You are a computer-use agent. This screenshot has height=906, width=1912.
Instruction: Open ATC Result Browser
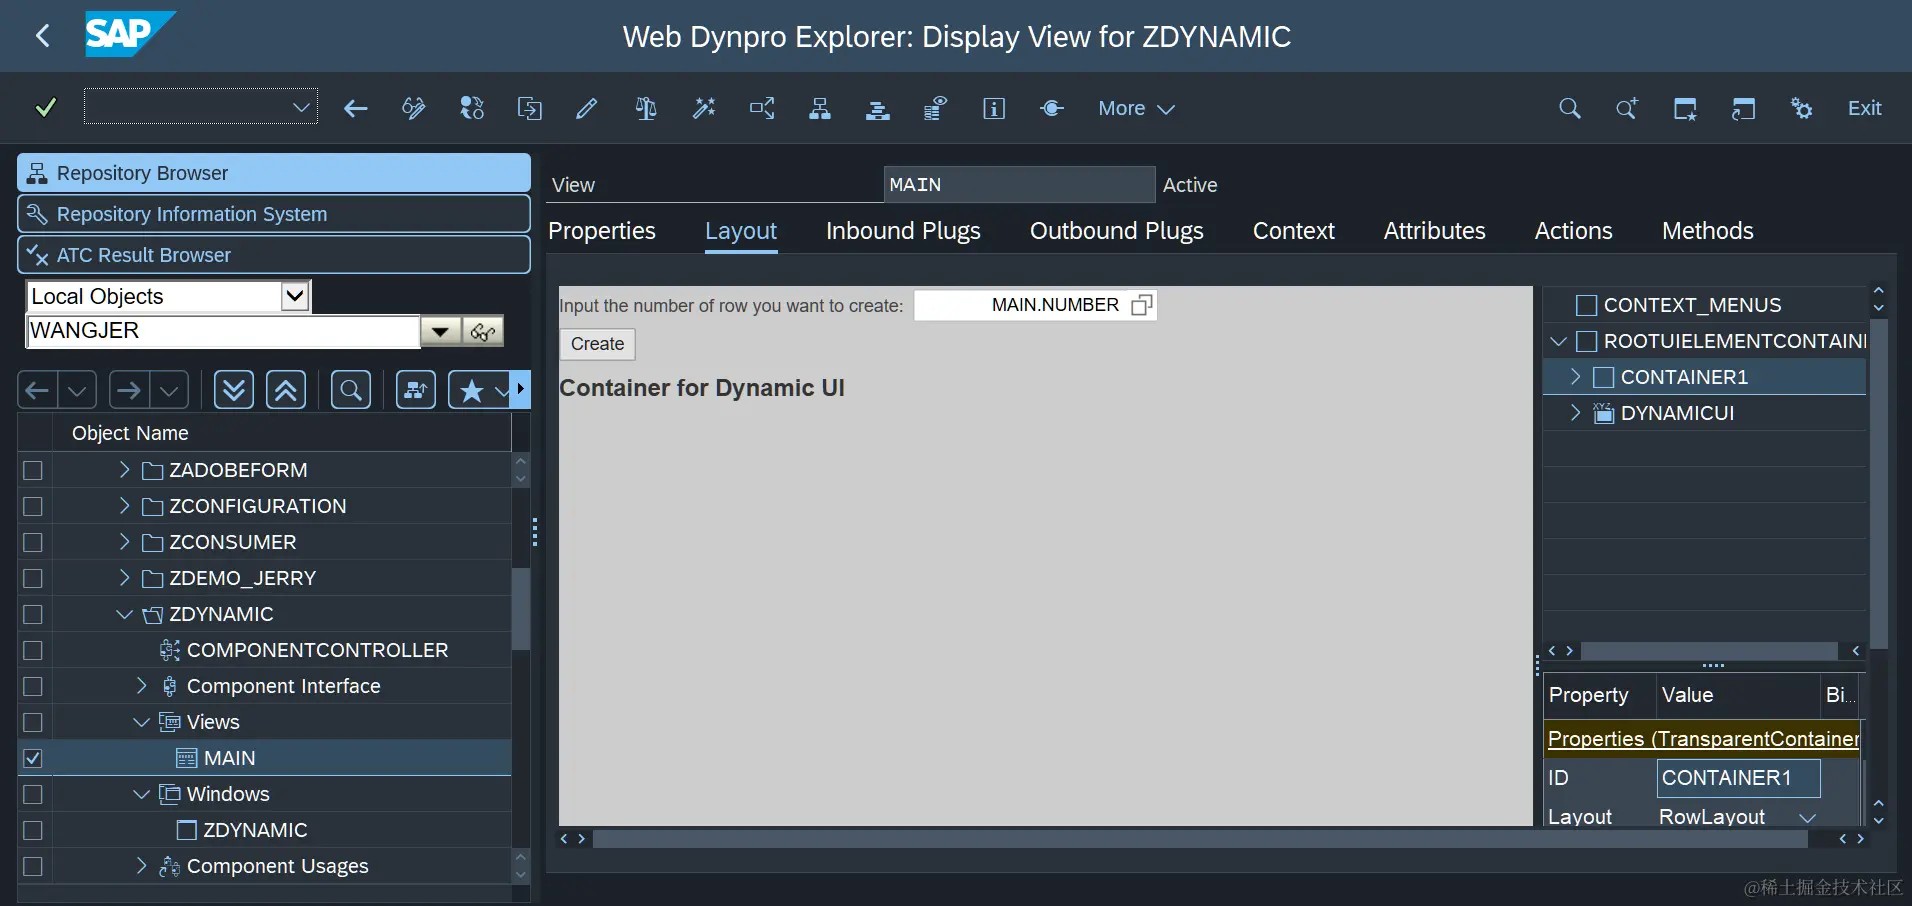(274, 255)
